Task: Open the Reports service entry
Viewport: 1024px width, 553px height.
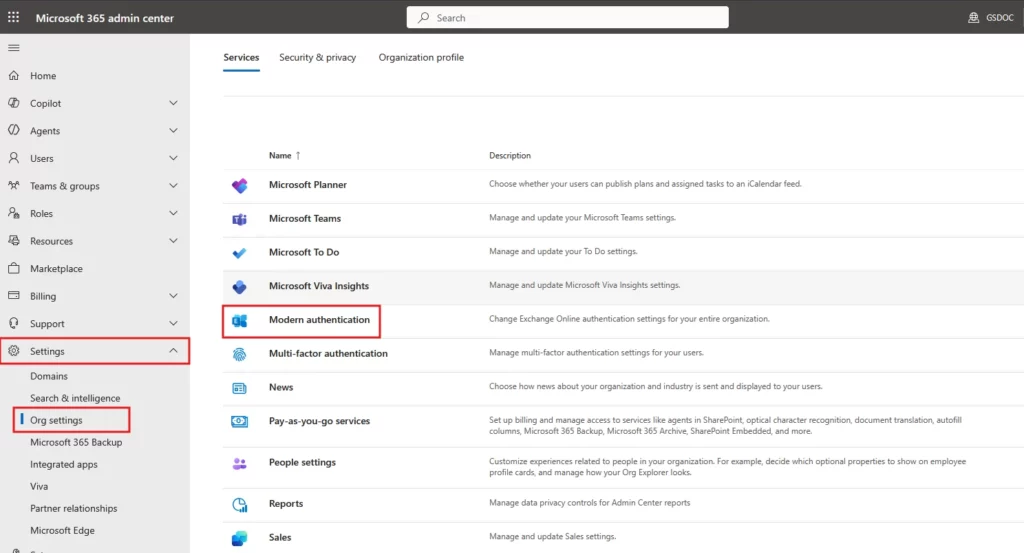Action: click(x=286, y=504)
